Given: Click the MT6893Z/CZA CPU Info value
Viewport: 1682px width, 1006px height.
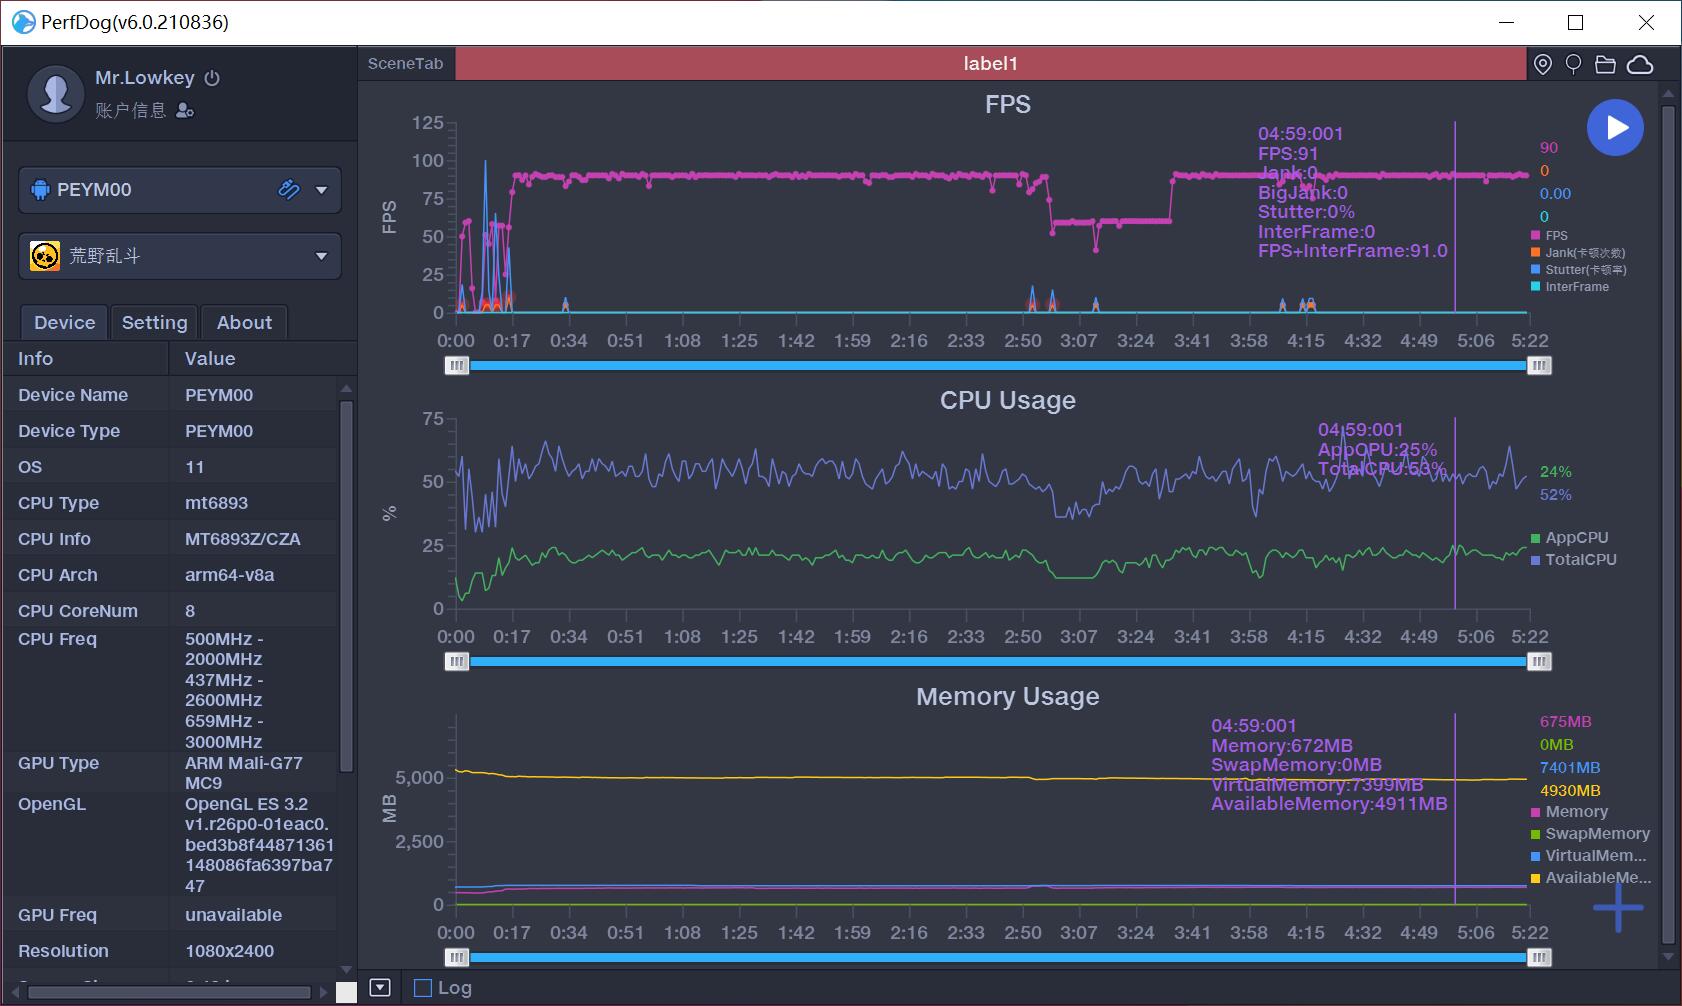Looking at the screenshot, I should tap(243, 539).
